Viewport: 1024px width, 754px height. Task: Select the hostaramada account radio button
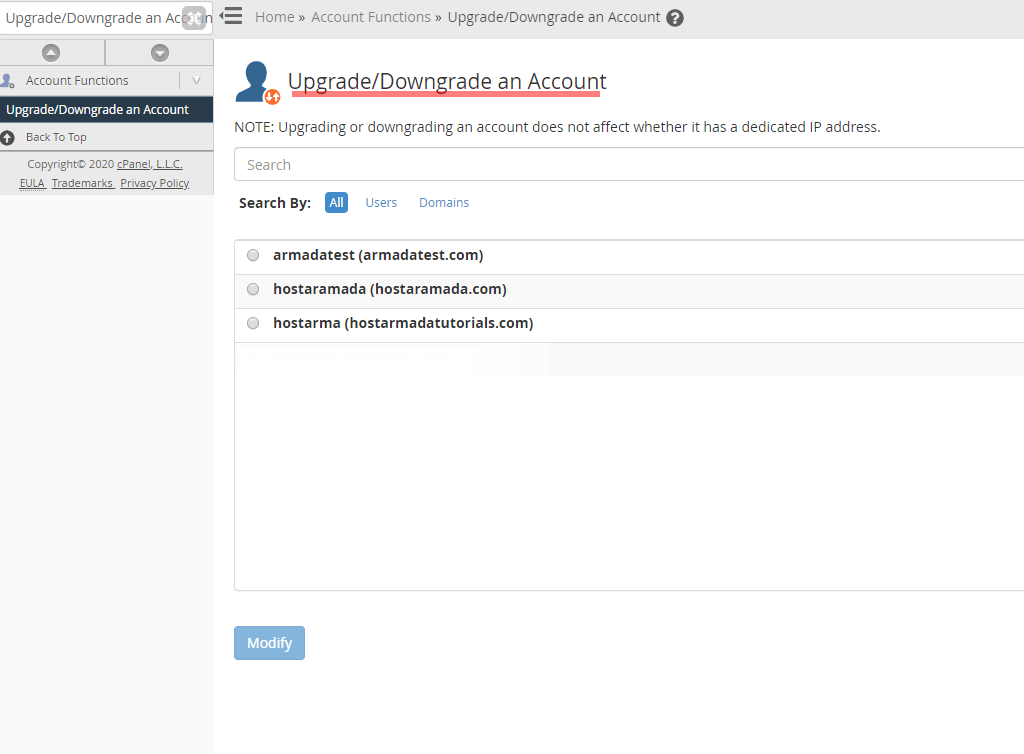click(253, 289)
